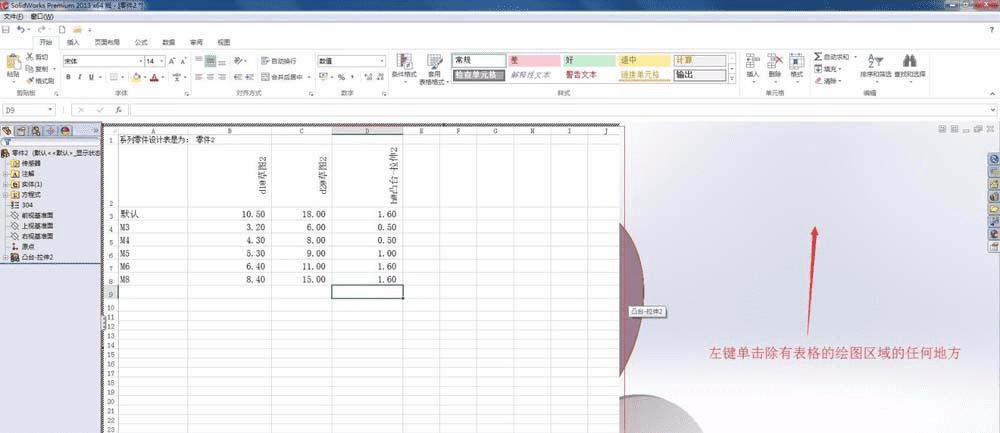Align text right
Screen dimensions: 1000x433
pyautogui.click(x=222, y=77)
